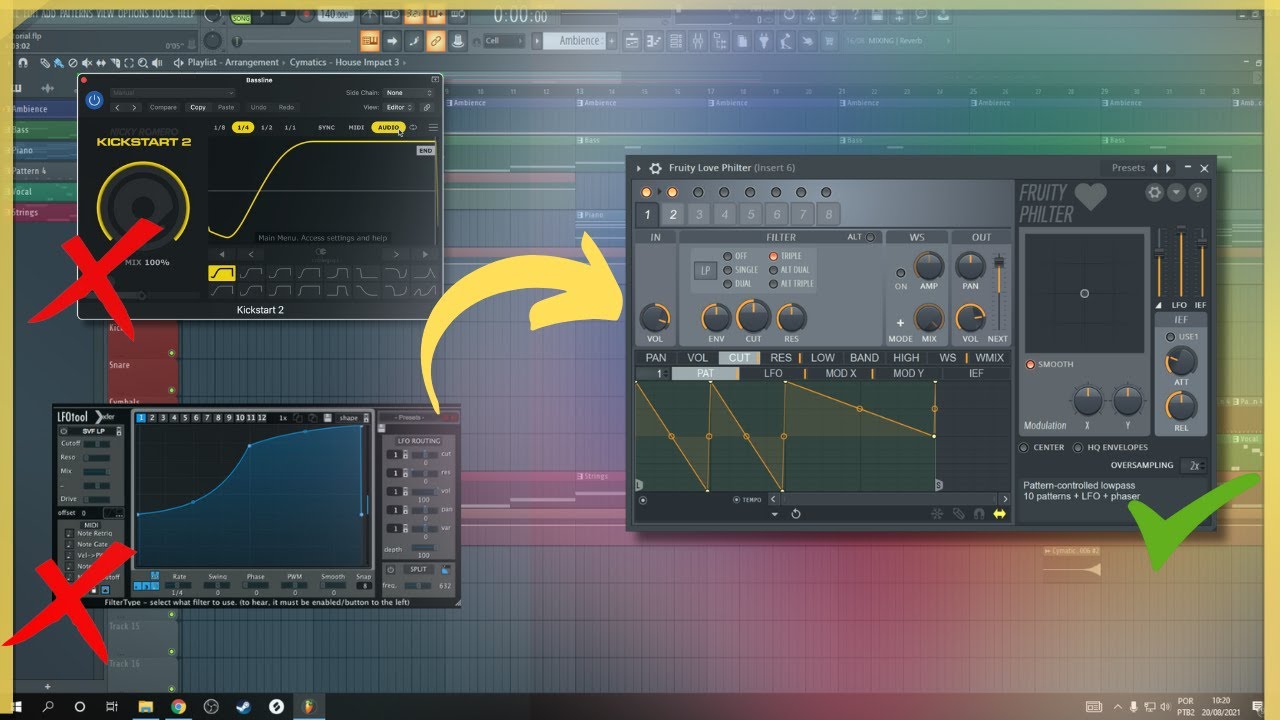Image resolution: width=1280 pixels, height=720 pixels.
Task: Toggle Kickstart 2 blue power button
Action: [x=94, y=100]
